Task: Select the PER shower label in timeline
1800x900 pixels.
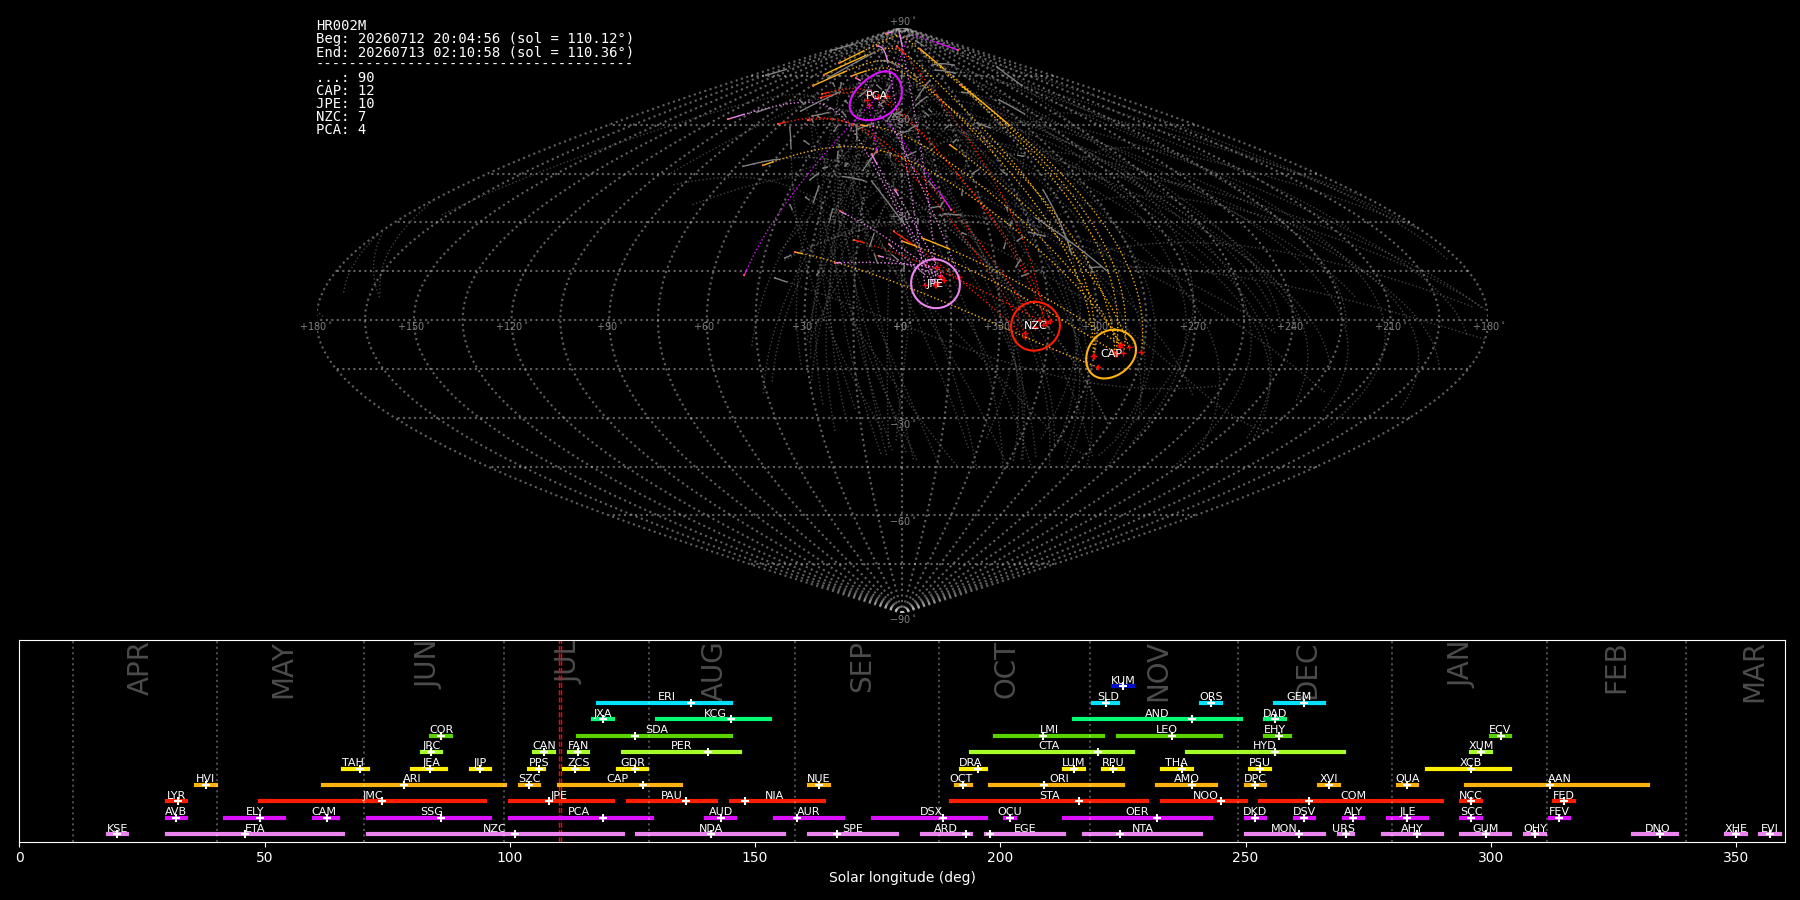Action: [681, 746]
